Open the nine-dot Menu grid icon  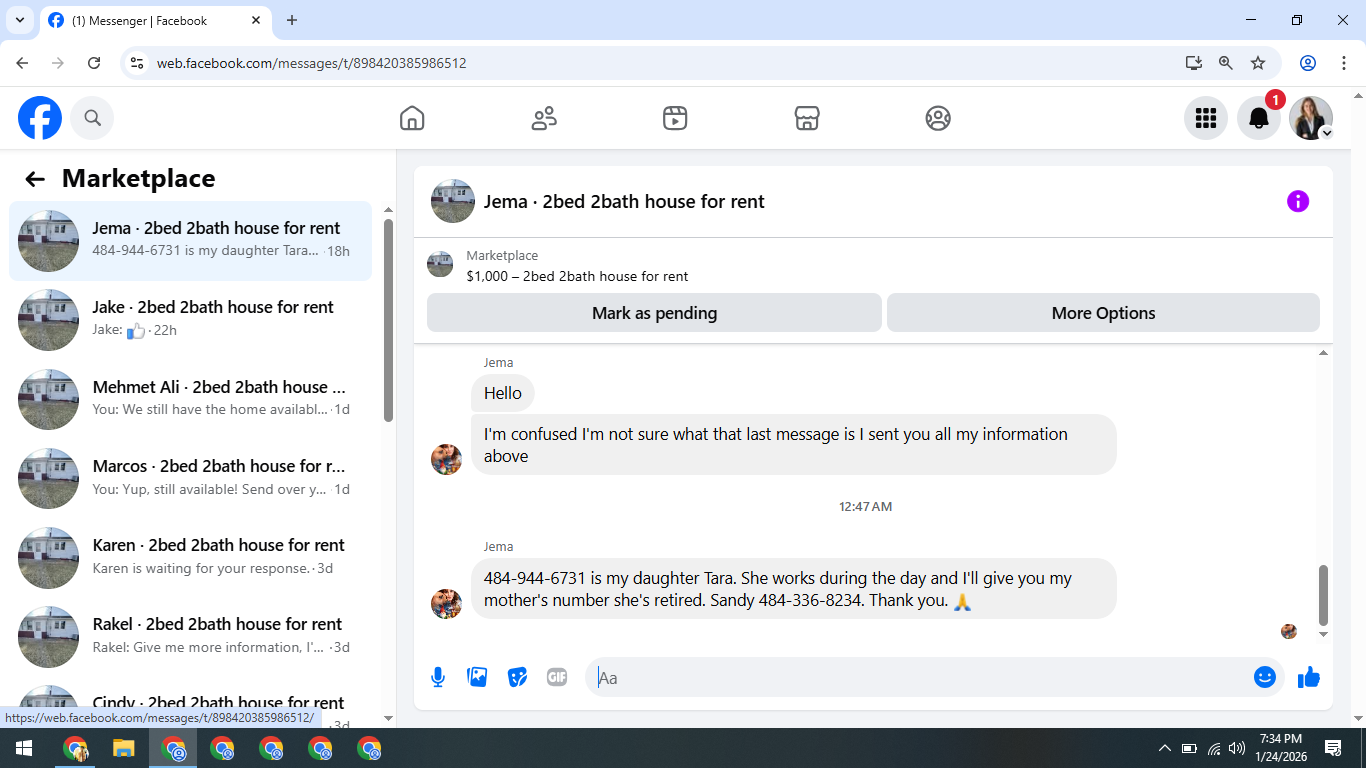(x=1206, y=118)
